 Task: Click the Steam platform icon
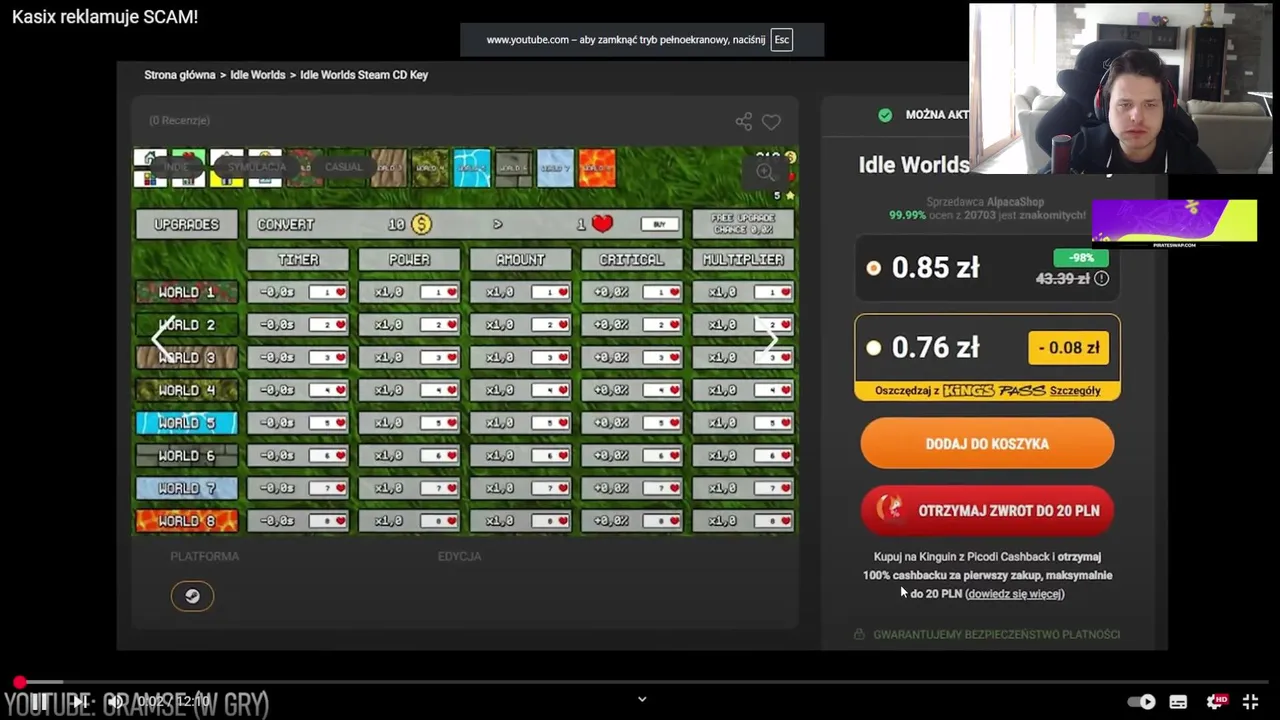coord(192,596)
